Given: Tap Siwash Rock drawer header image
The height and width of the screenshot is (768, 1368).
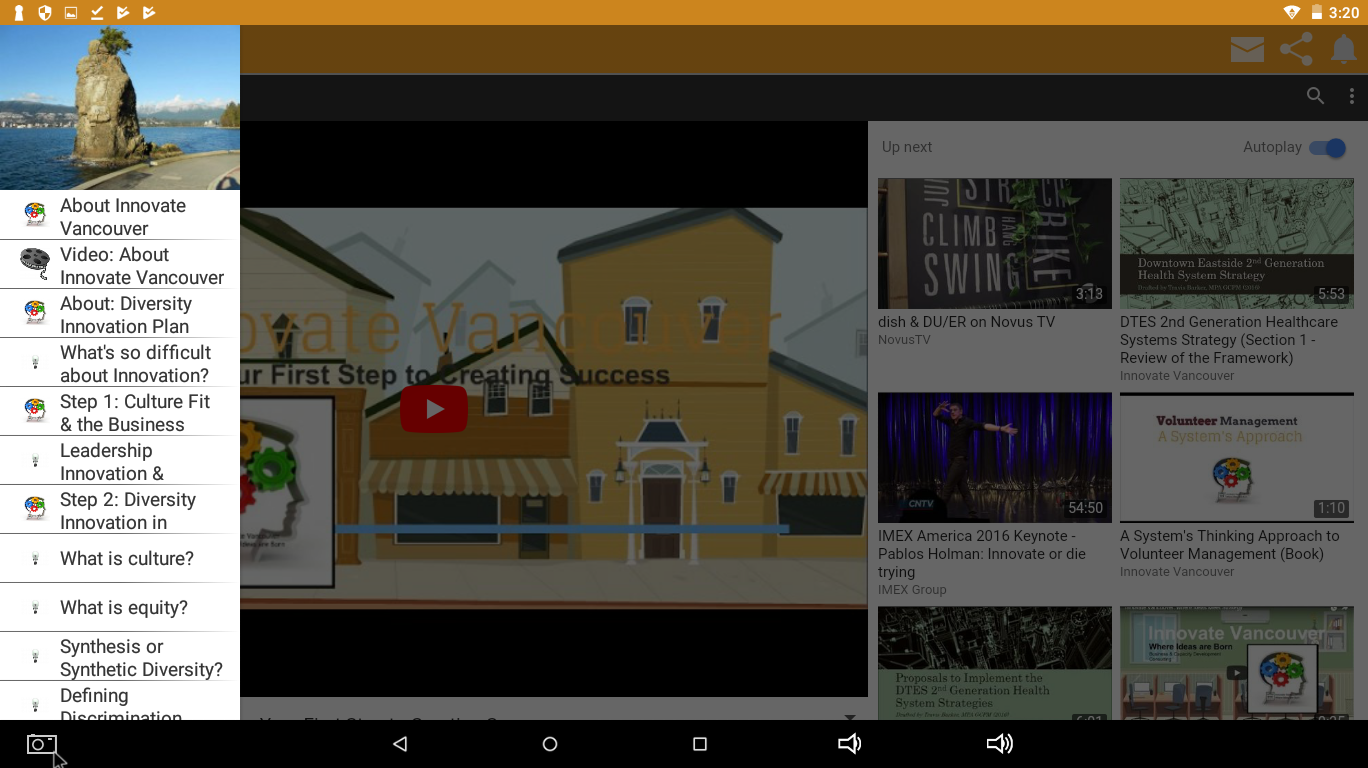Looking at the screenshot, I should (120, 107).
